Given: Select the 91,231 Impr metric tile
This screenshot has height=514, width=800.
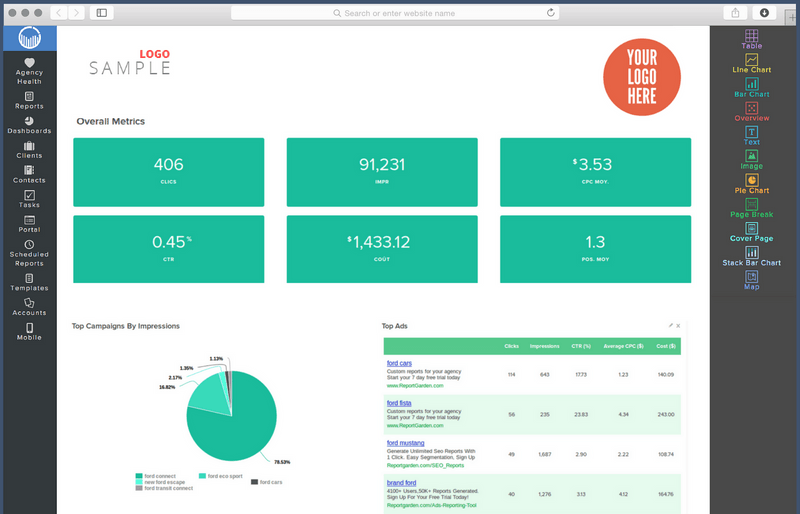Looking at the screenshot, I should point(382,172).
